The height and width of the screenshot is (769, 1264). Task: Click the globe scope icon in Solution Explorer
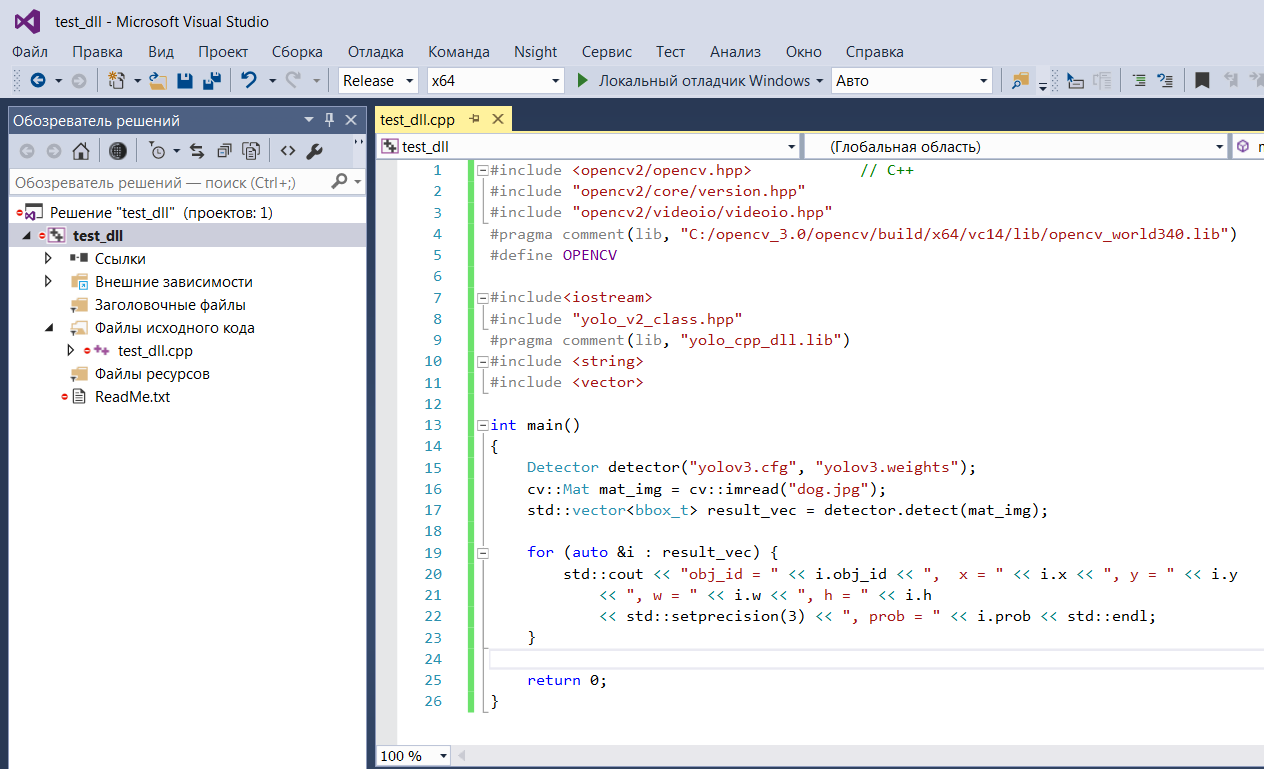[x=118, y=151]
